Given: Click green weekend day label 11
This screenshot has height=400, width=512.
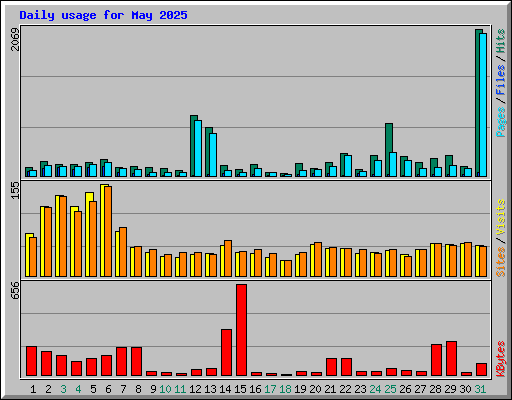Looking at the screenshot, I should tap(180, 389).
